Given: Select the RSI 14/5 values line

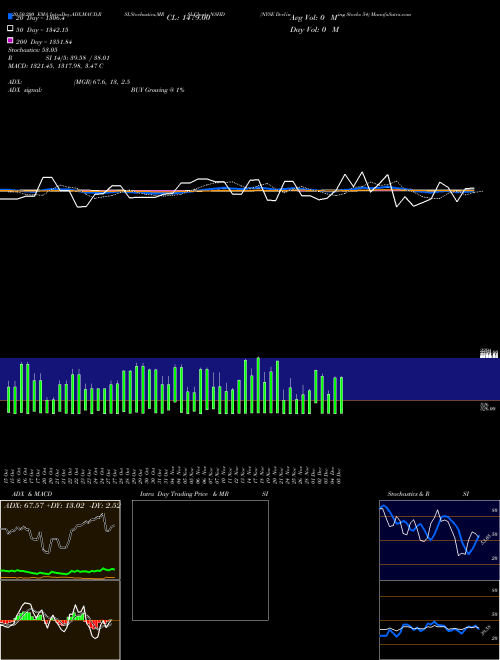Looking at the screenshot, I should [x=59, y=58].
